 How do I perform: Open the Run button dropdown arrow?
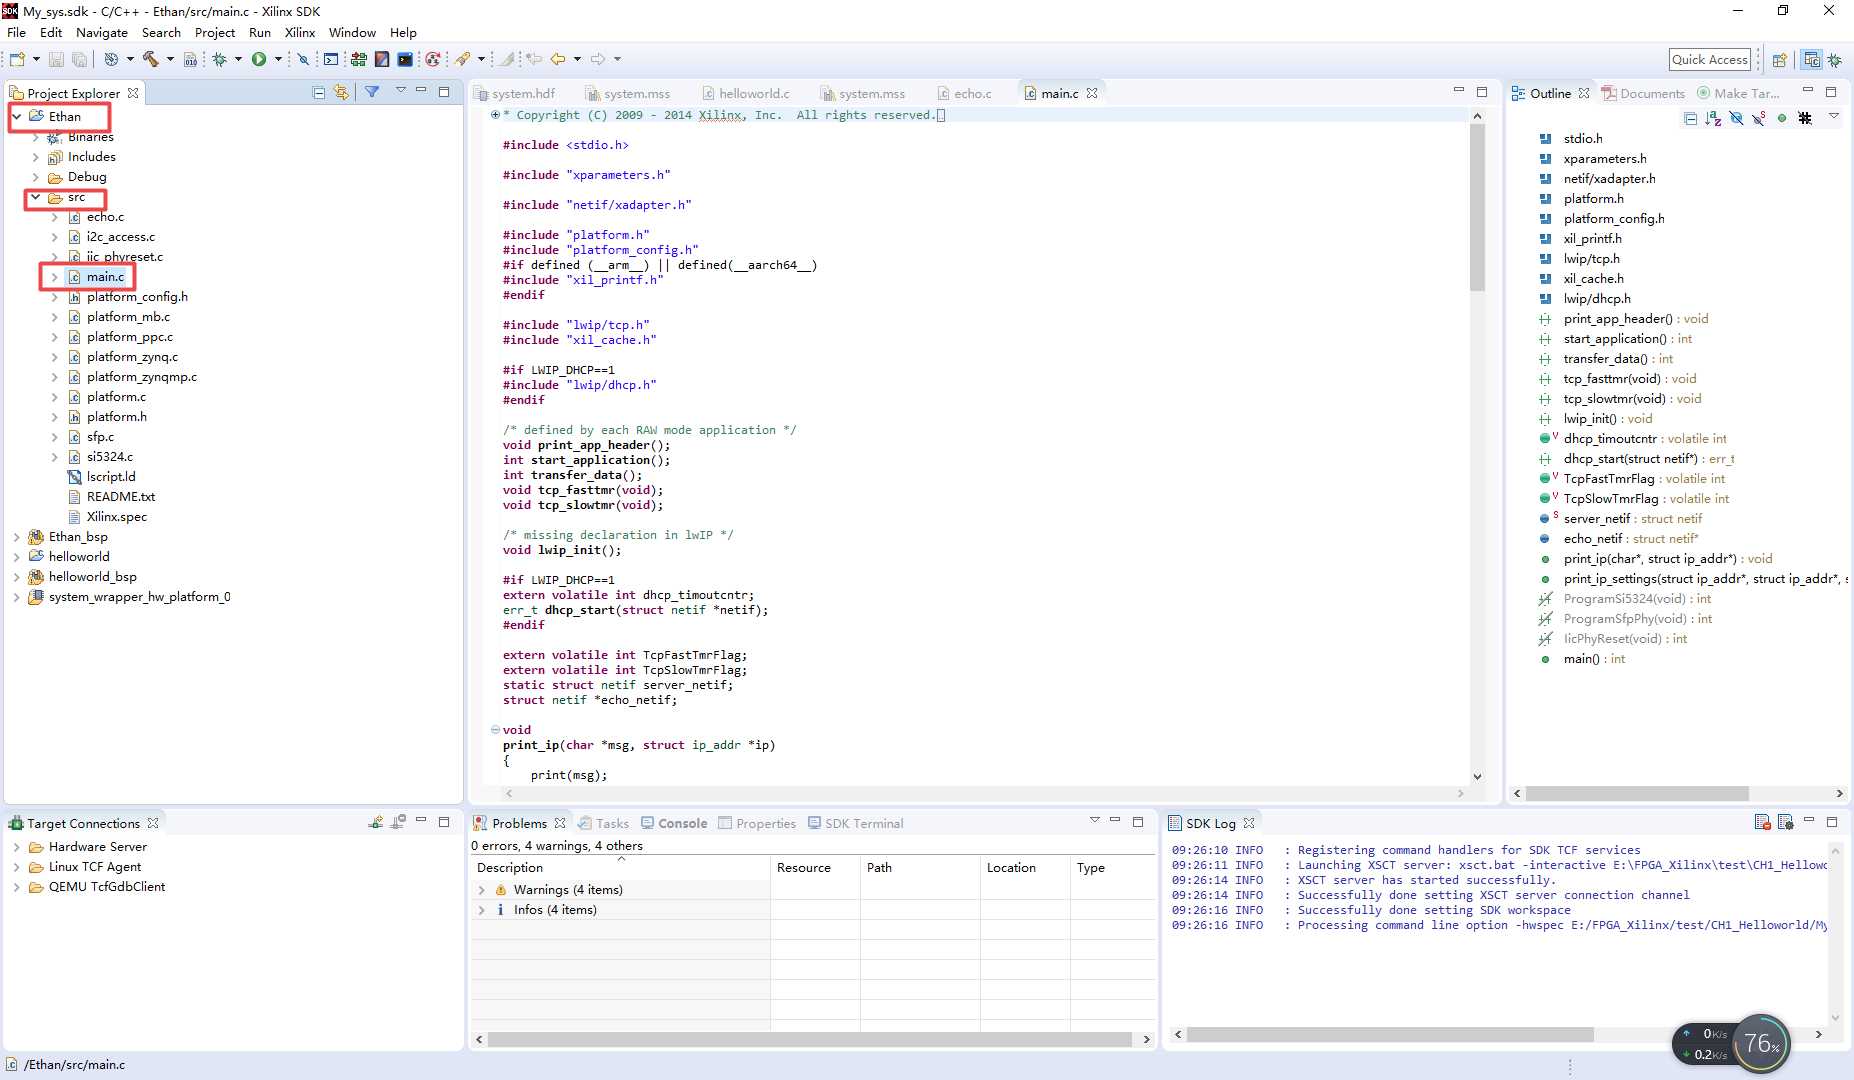click(278, 59)
